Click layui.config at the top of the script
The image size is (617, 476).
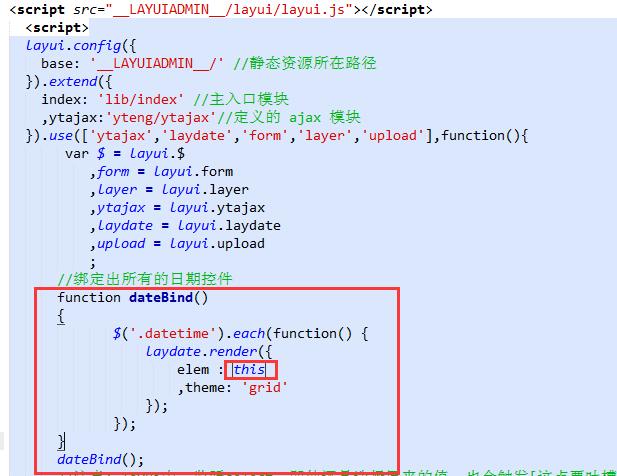pyautogui.click(x=73, y=46)
